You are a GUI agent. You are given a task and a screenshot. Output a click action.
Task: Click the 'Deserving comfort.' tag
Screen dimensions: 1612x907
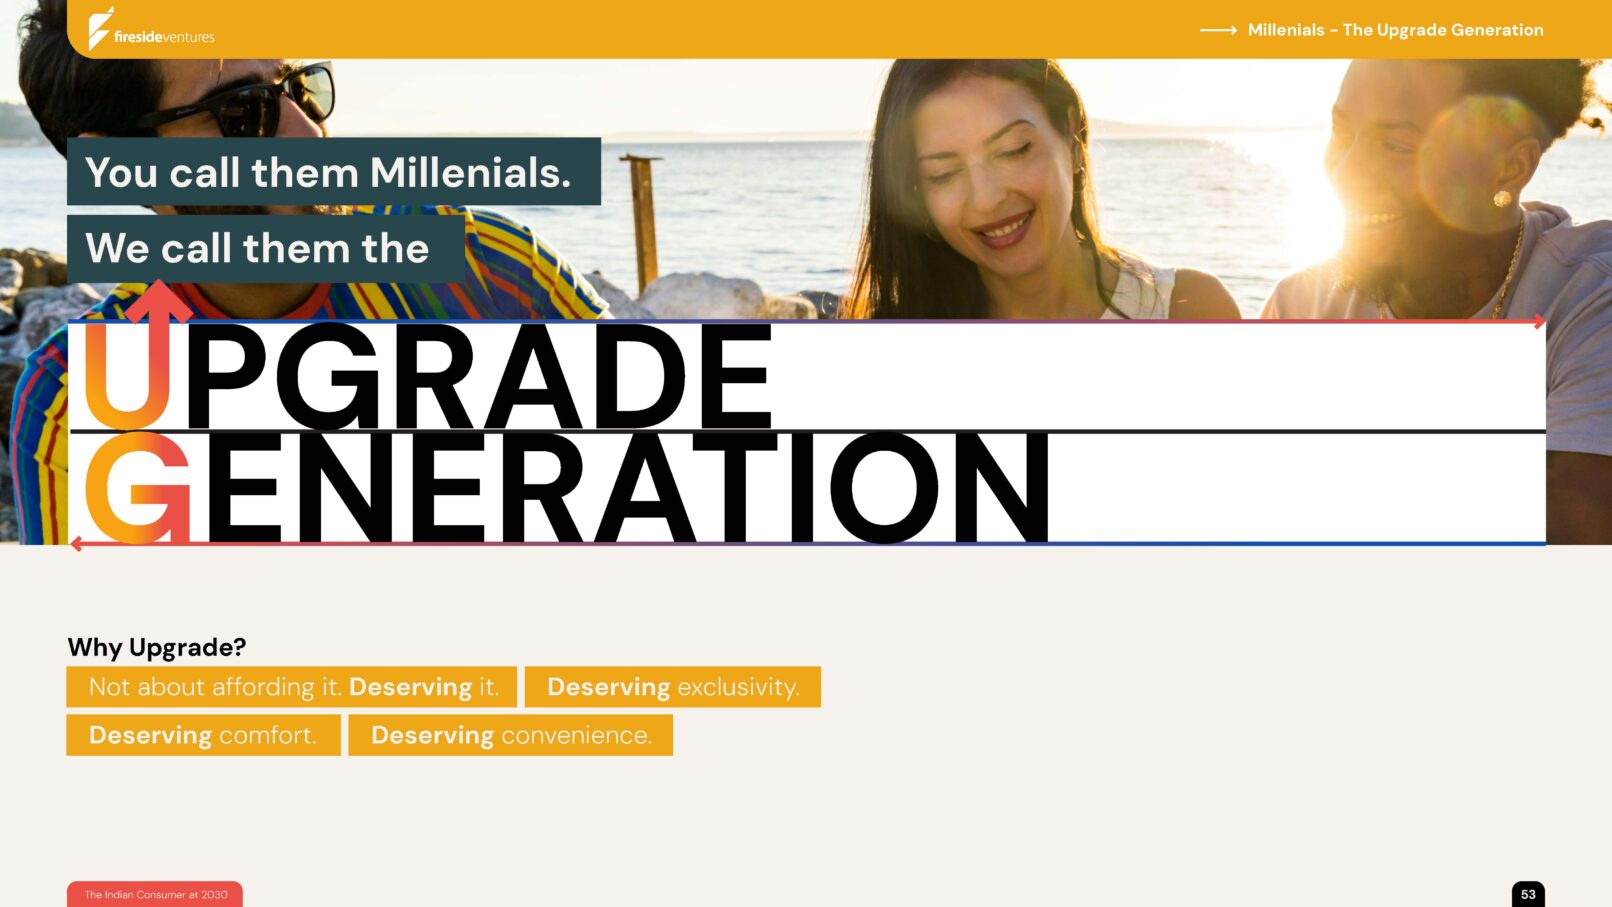click(203, 735)
